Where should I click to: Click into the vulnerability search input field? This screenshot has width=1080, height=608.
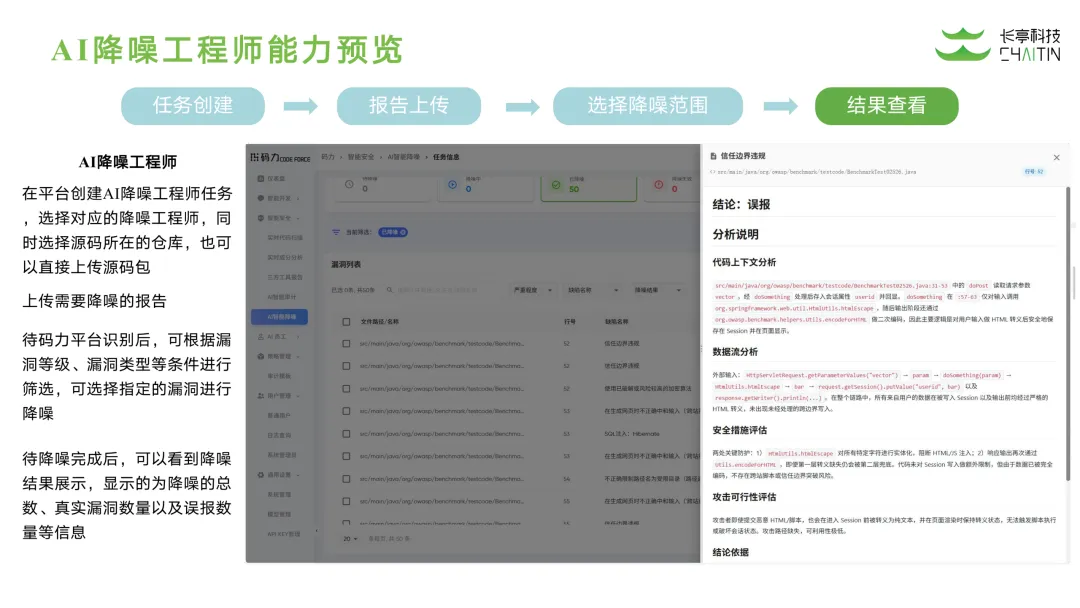442,291
